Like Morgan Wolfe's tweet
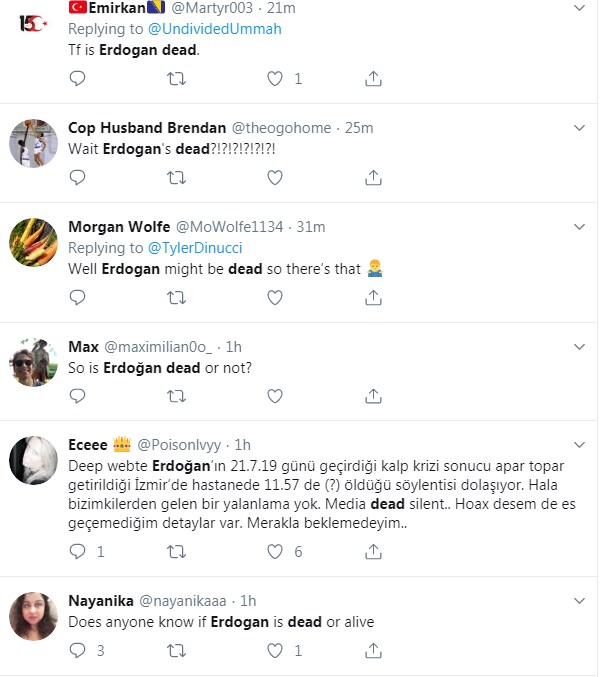The width and height of the screenshot is (600, 677). click(275, 297)
